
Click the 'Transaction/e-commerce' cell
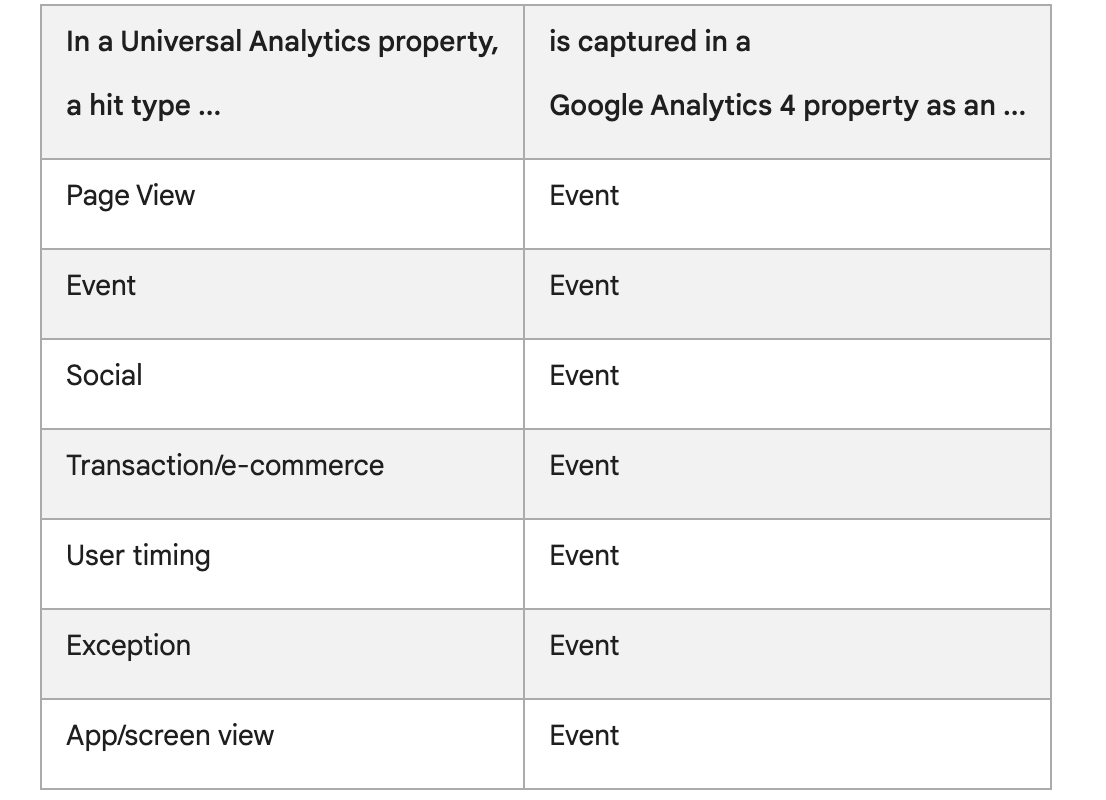225,466
